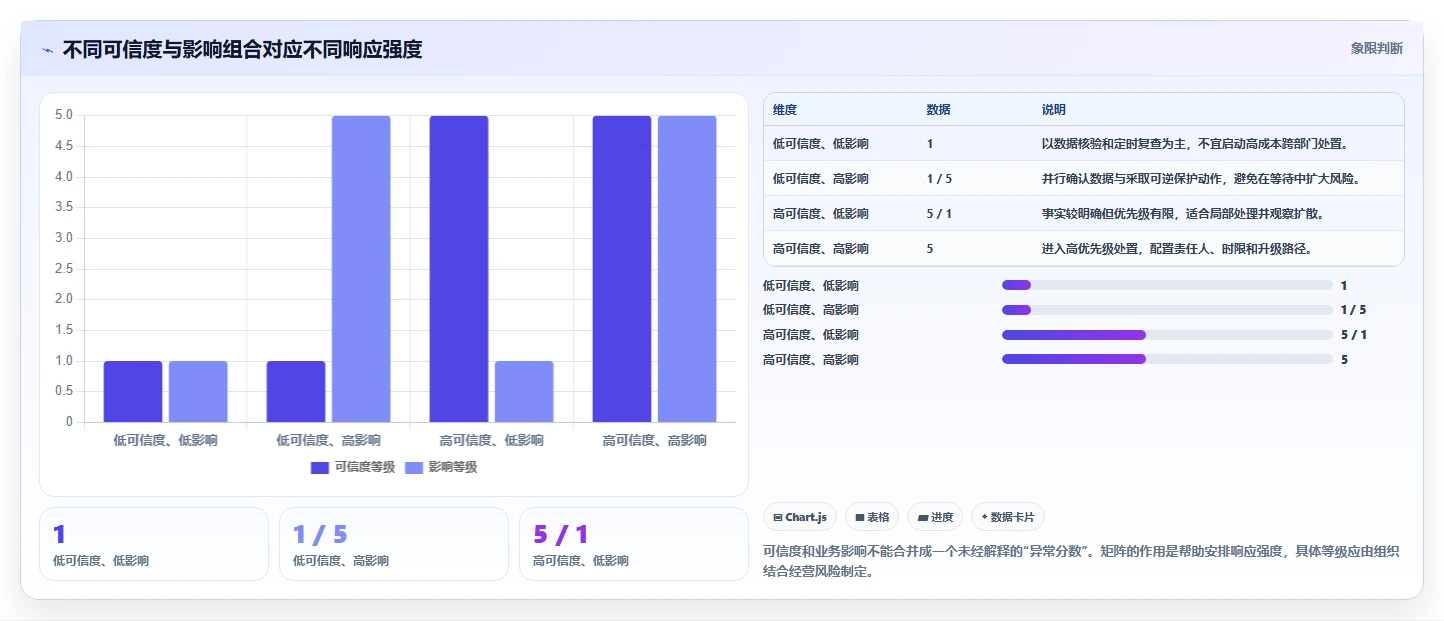This screenshot has width=1444, height=621.
Task: Click the 表格 tag chip
Action: (872, 517)
